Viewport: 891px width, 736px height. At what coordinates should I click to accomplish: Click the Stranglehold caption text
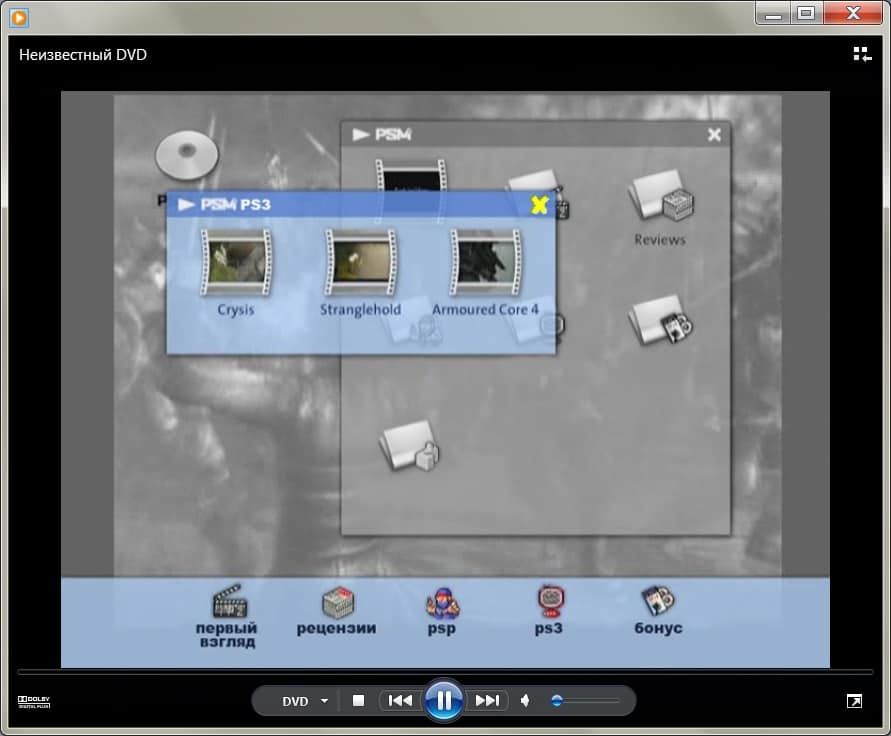(x=360, y=310)
